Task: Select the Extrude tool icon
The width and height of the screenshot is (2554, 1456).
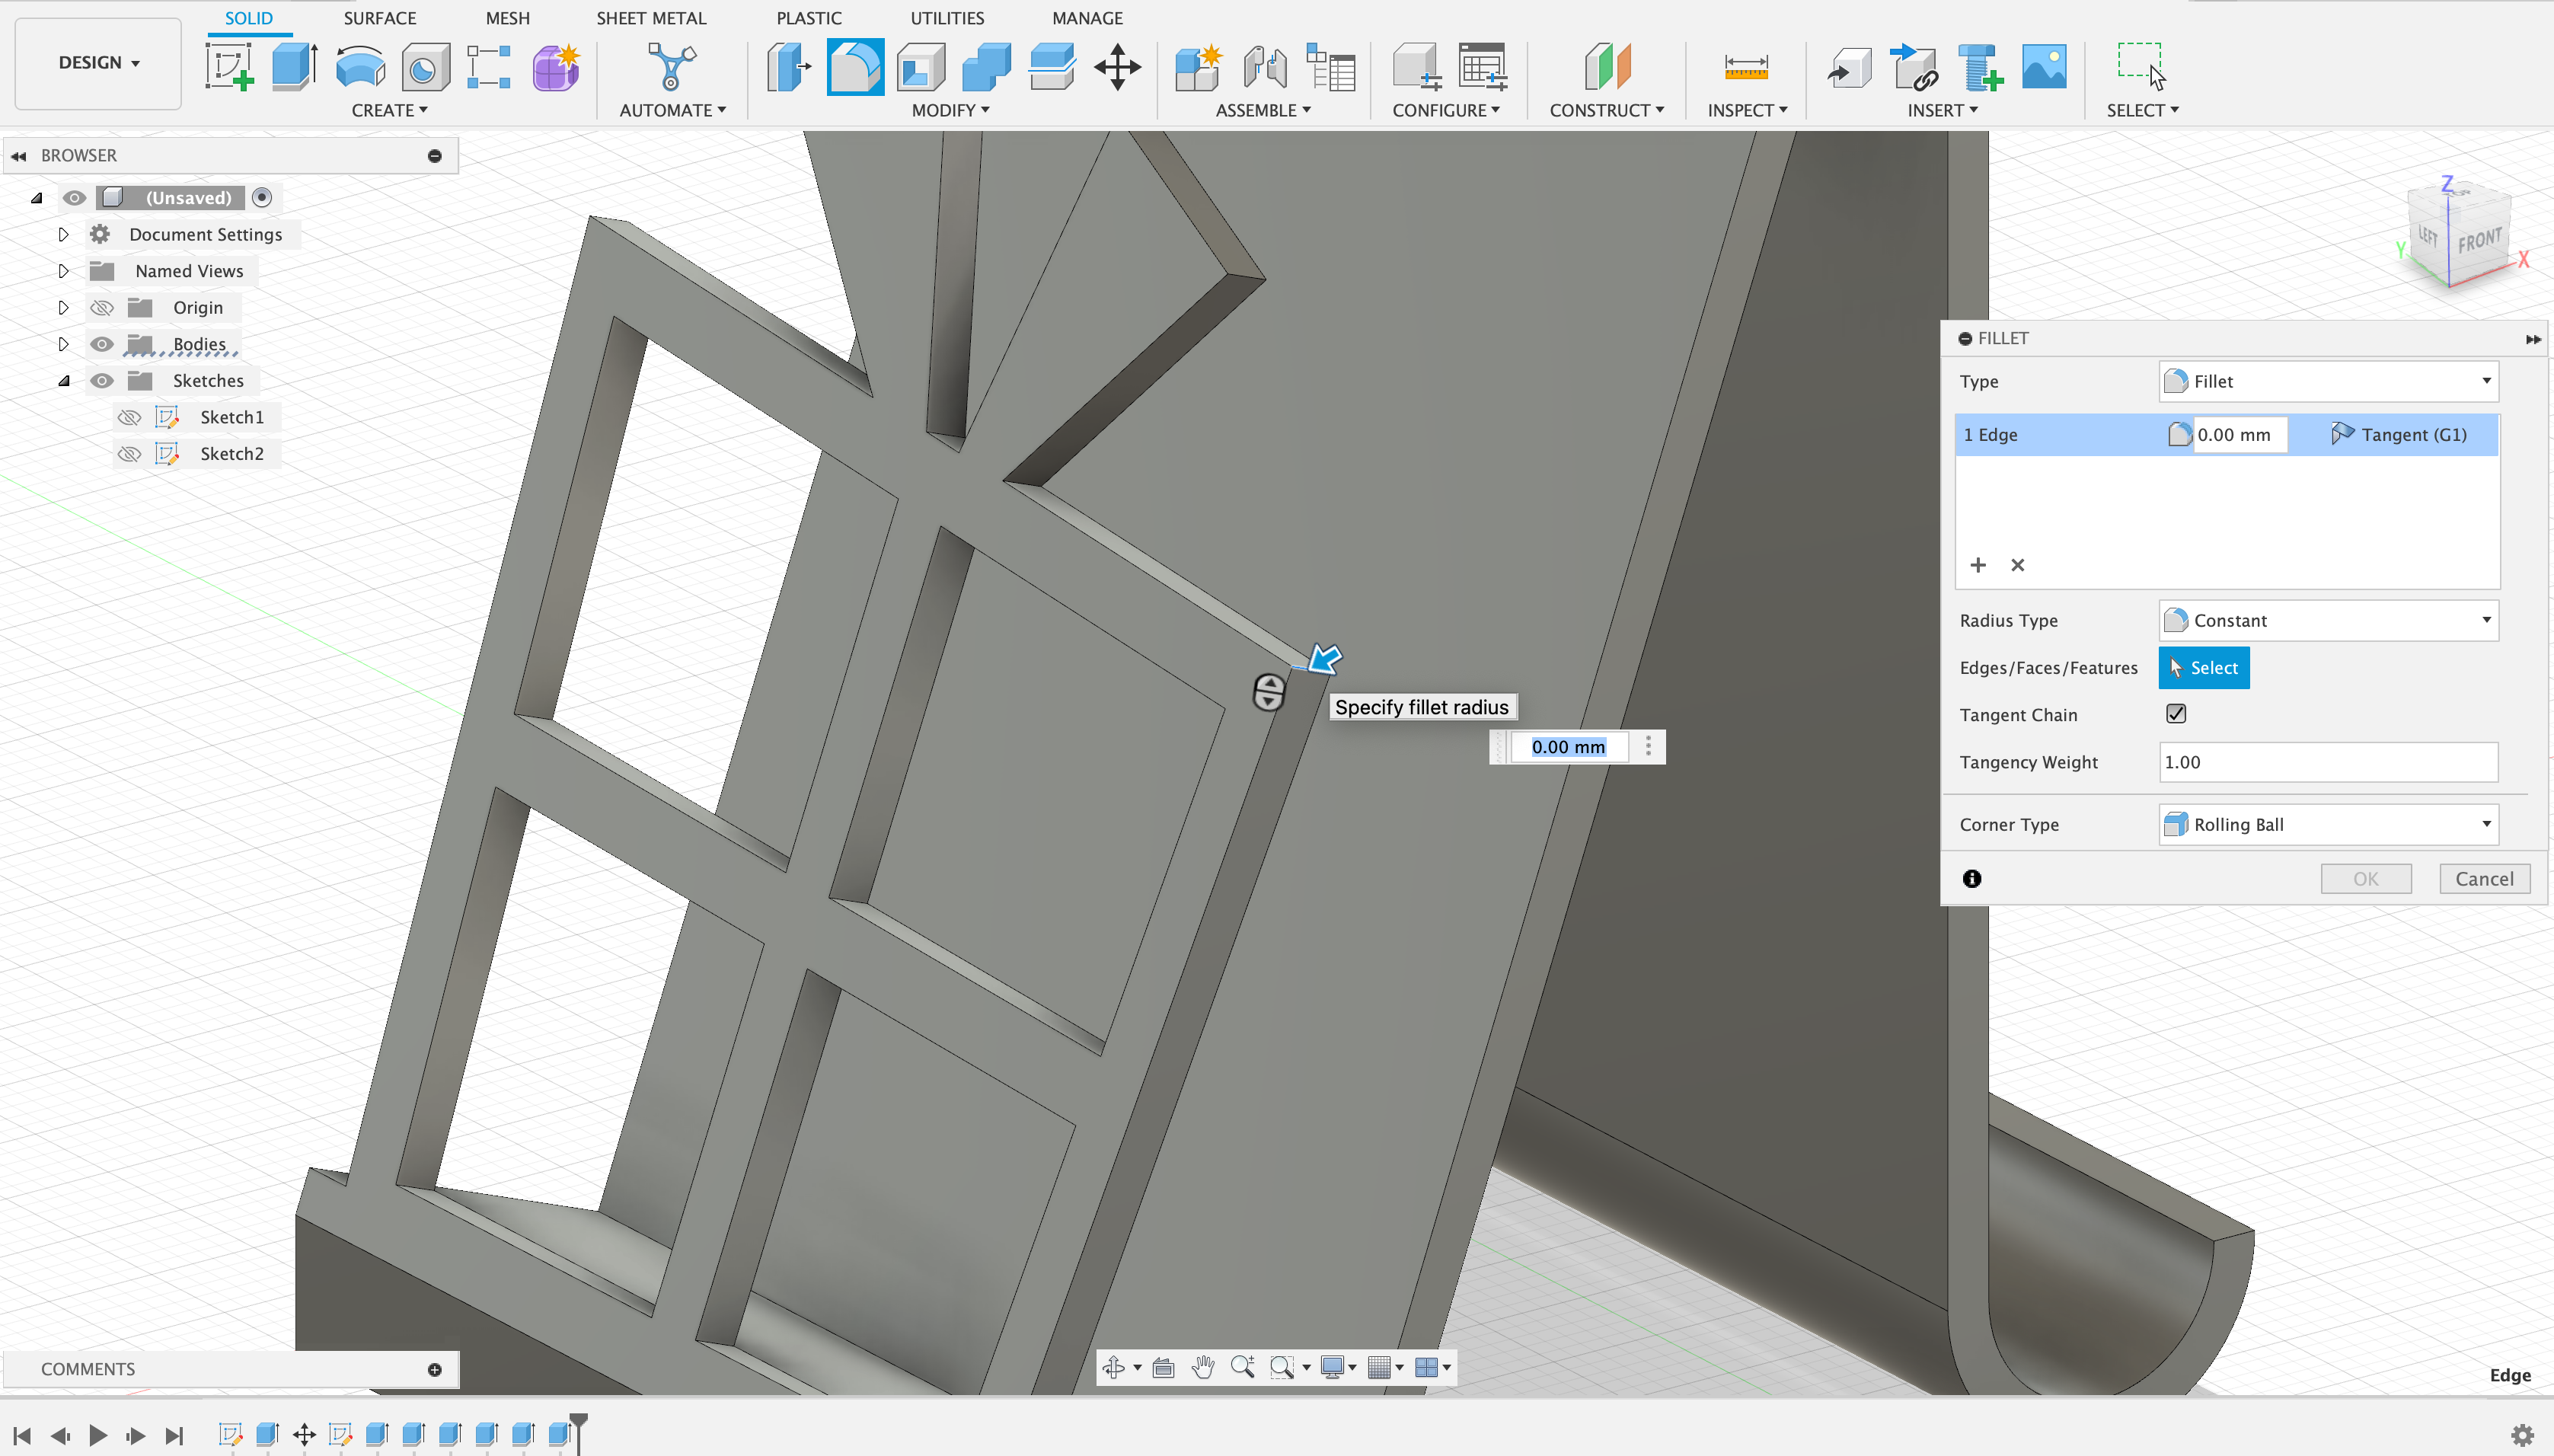Action: [294, 68]
